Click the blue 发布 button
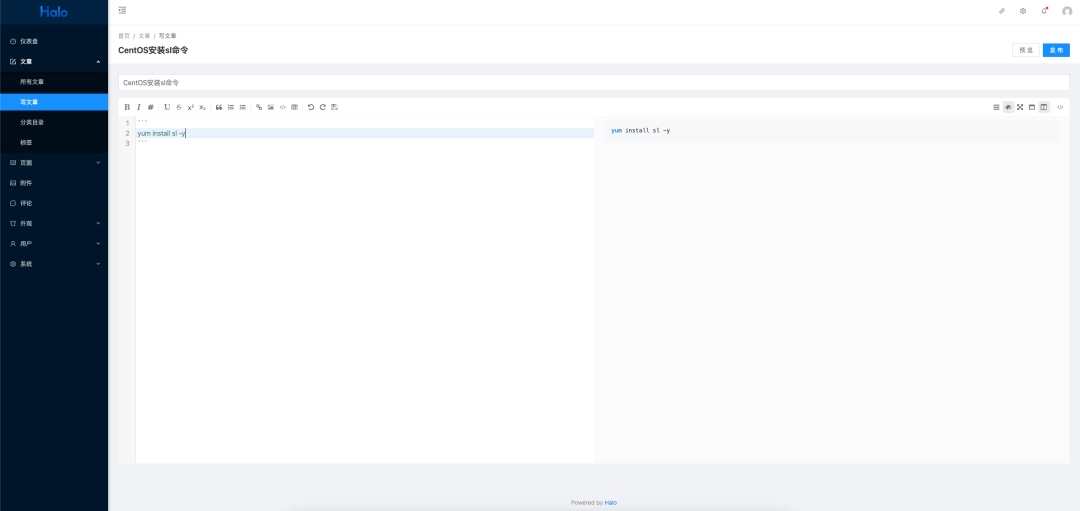The image size is (1080, 511). (1056, 50)
